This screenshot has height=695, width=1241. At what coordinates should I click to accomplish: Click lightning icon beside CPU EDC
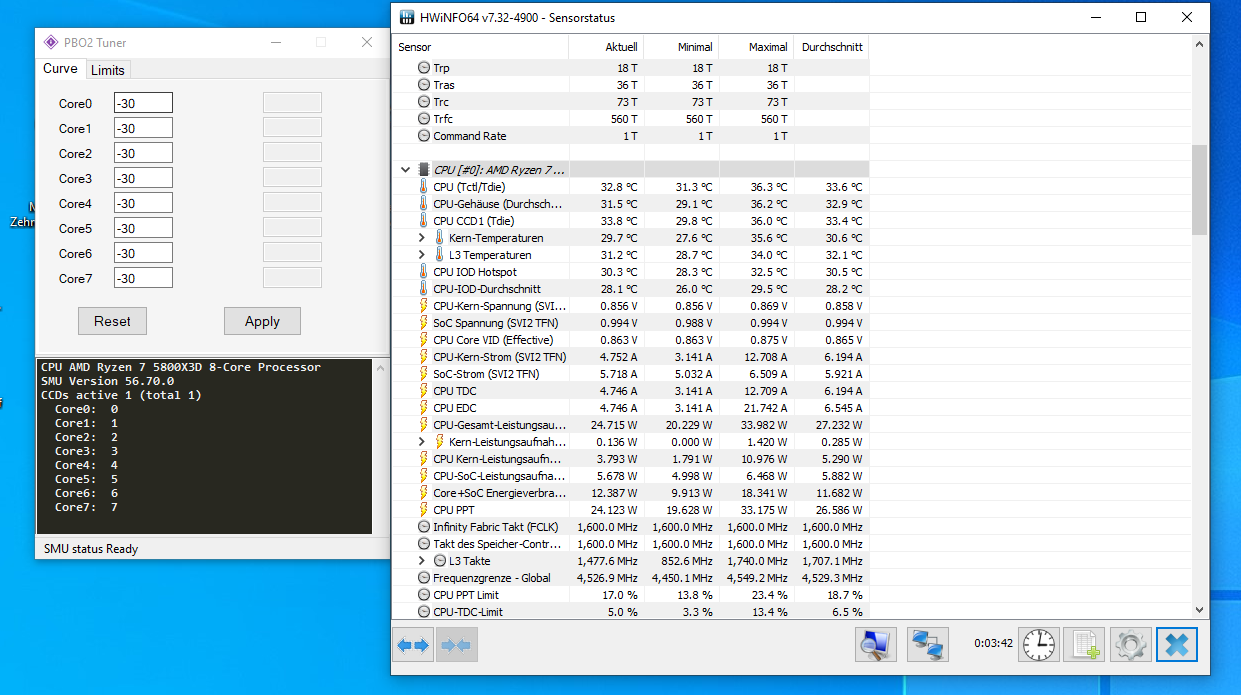click(424, 408)
